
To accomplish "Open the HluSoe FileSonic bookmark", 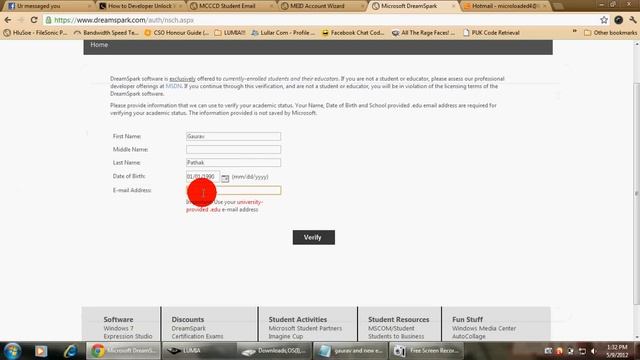I will click(36, 33).
